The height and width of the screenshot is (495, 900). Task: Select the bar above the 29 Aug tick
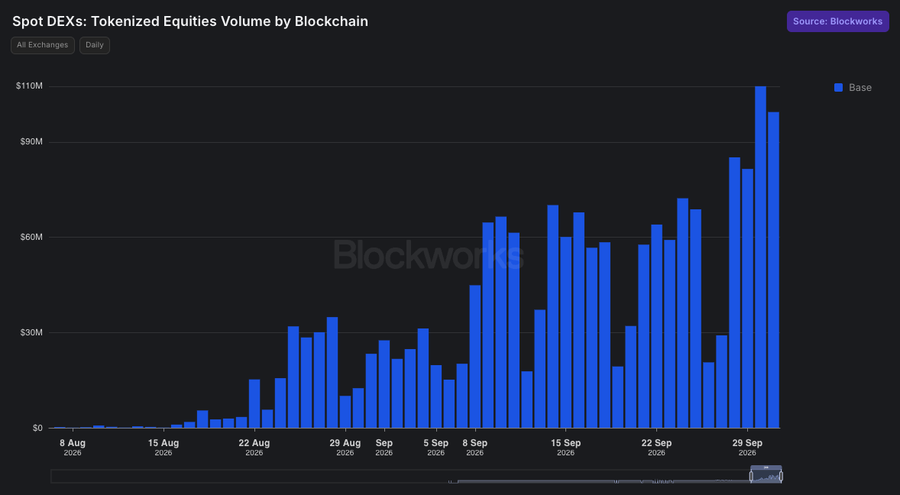(346, 412)
